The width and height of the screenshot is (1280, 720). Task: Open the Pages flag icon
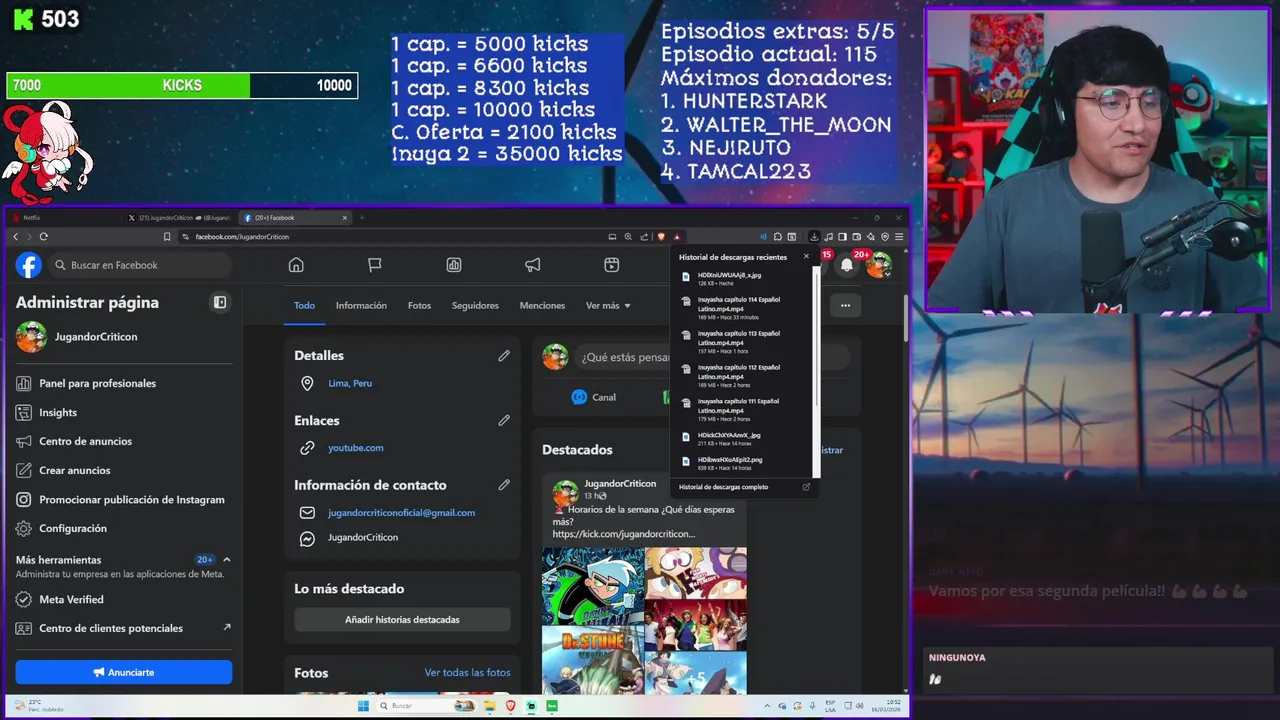(x=375, y=265)
